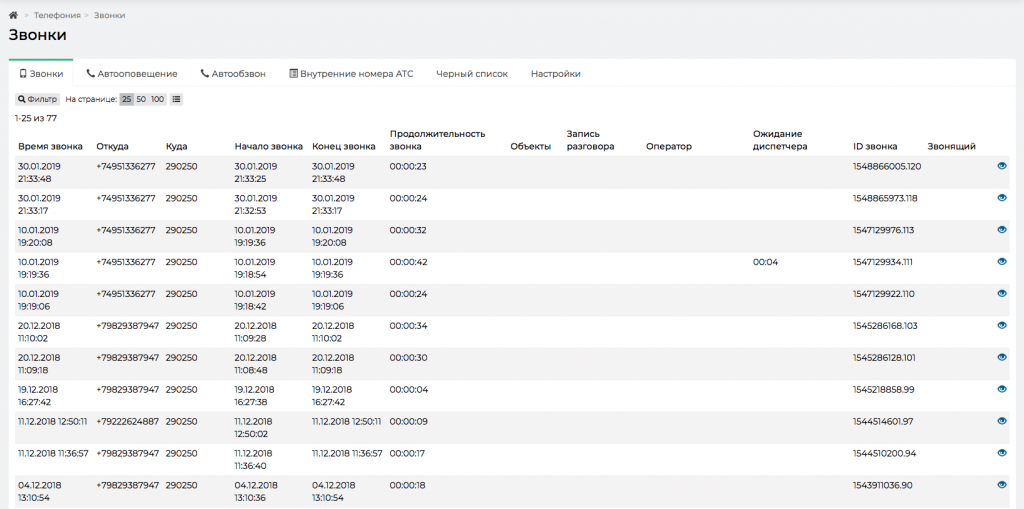Screen dimensions: 1024x509
Task: Select the call time 30.01.2019 21:33:48 cell
Action: (39, 172)
